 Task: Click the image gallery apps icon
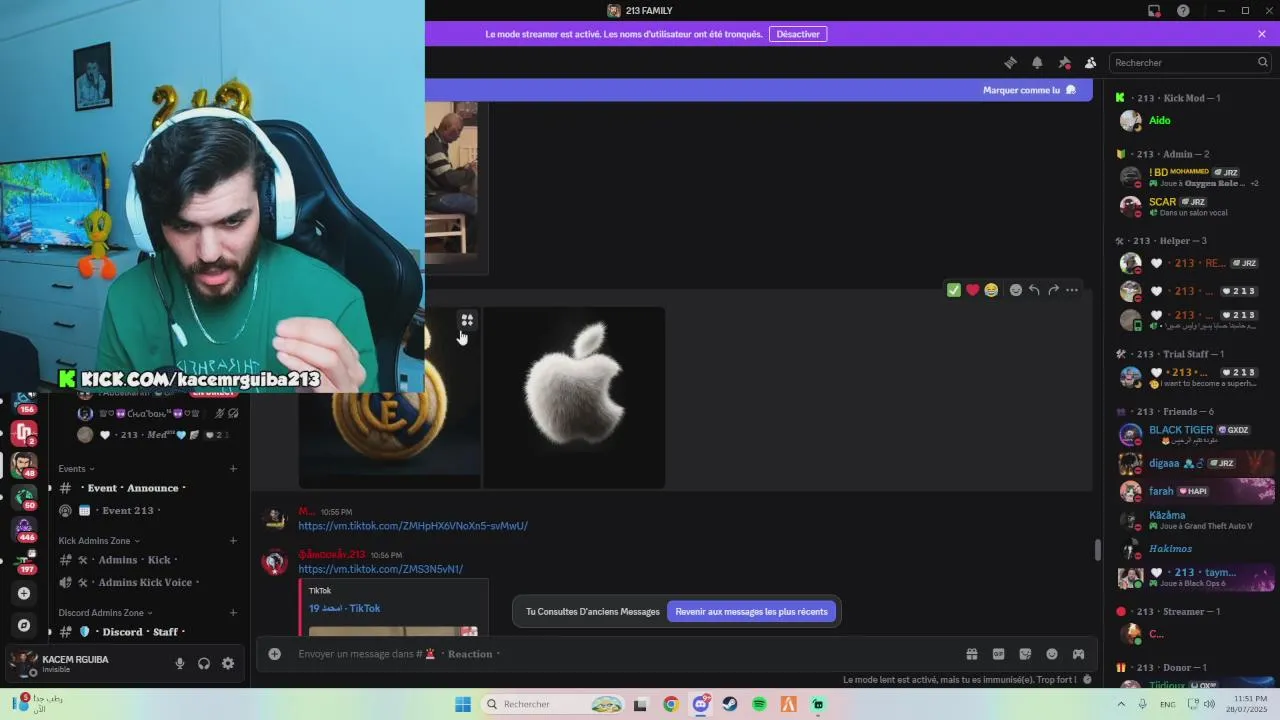pyautogui.click(x=467, y=320)
